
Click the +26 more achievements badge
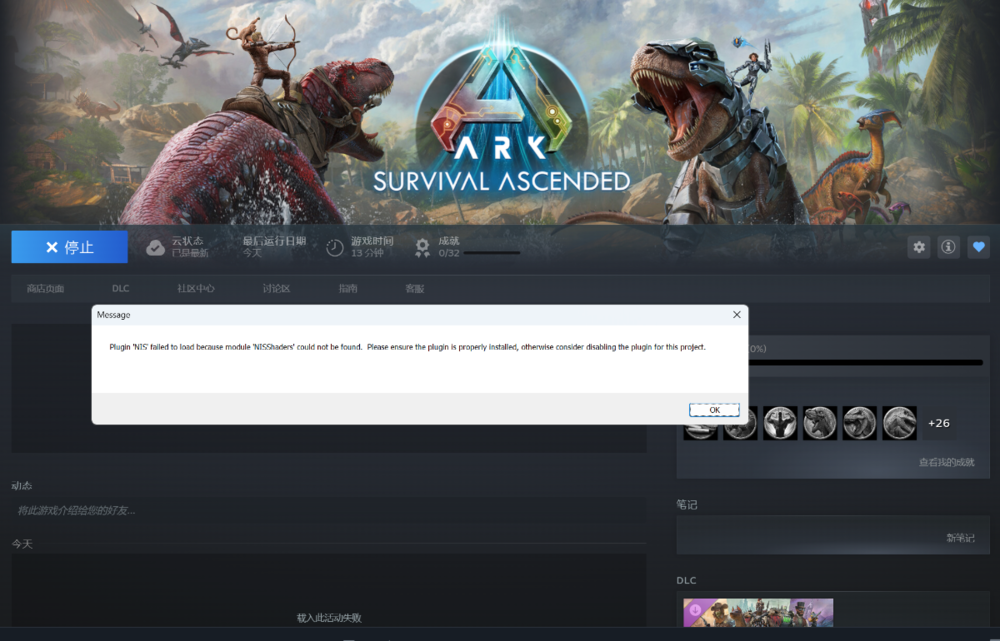click(x=939, y=423)
